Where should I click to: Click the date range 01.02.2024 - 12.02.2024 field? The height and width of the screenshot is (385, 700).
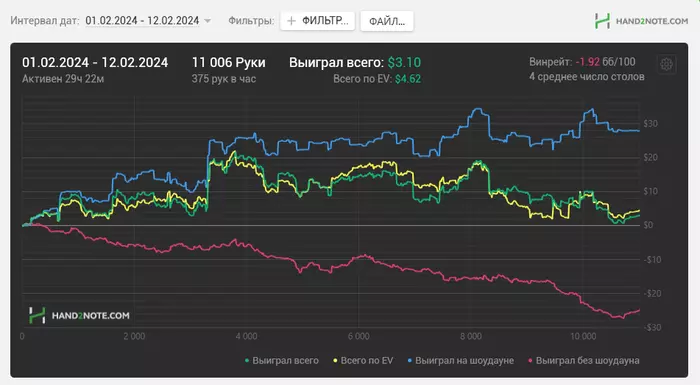pyautogui.click(x=142, y=21)
